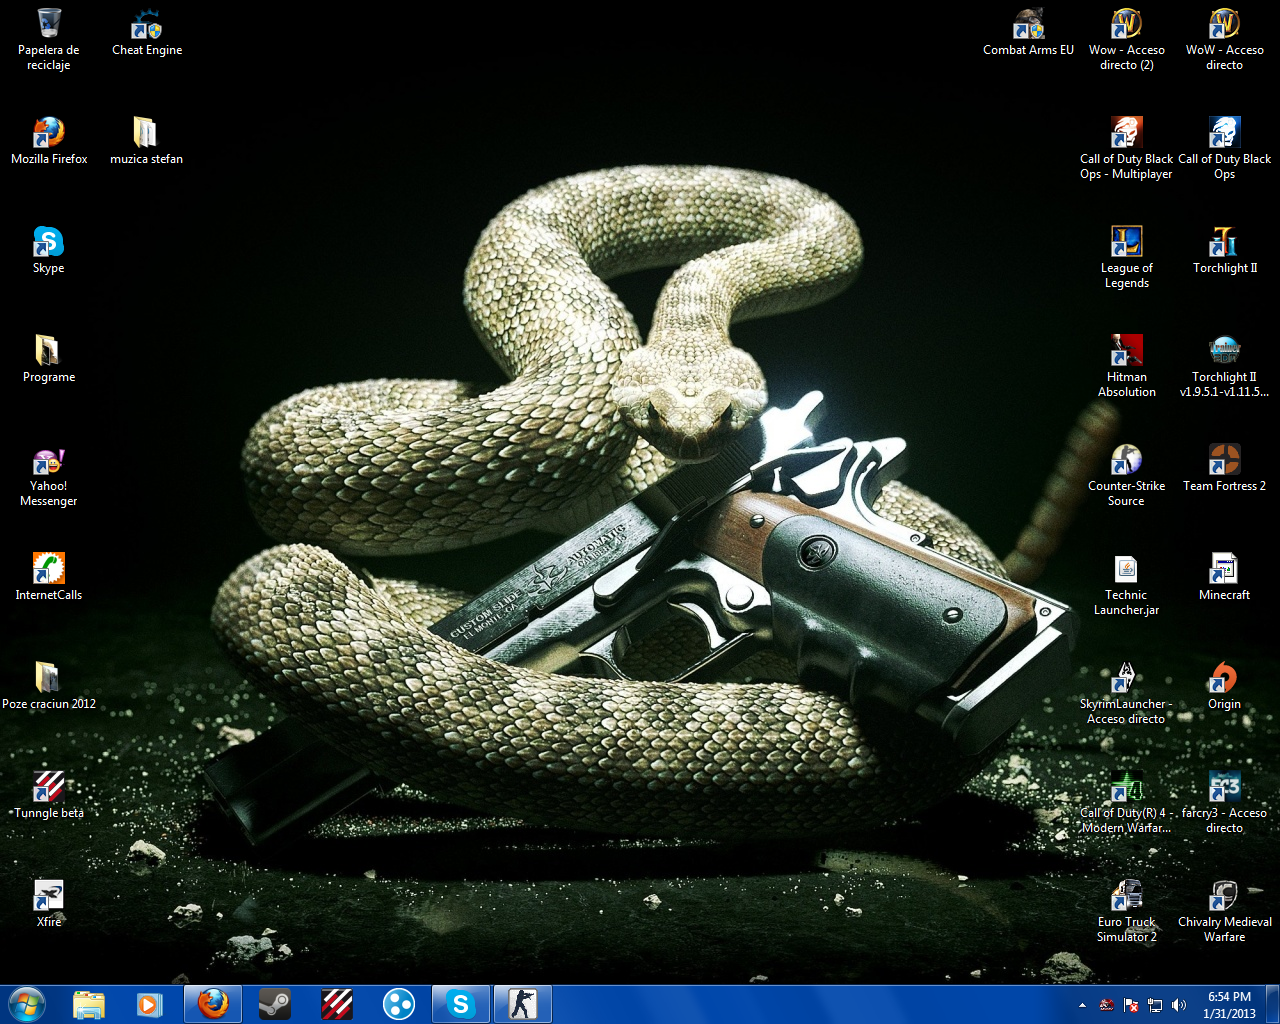Select the InternetCalls desktop shortcut
Screen dimensions: 1280x1024
pyautogui.click(x=48, y=577)
